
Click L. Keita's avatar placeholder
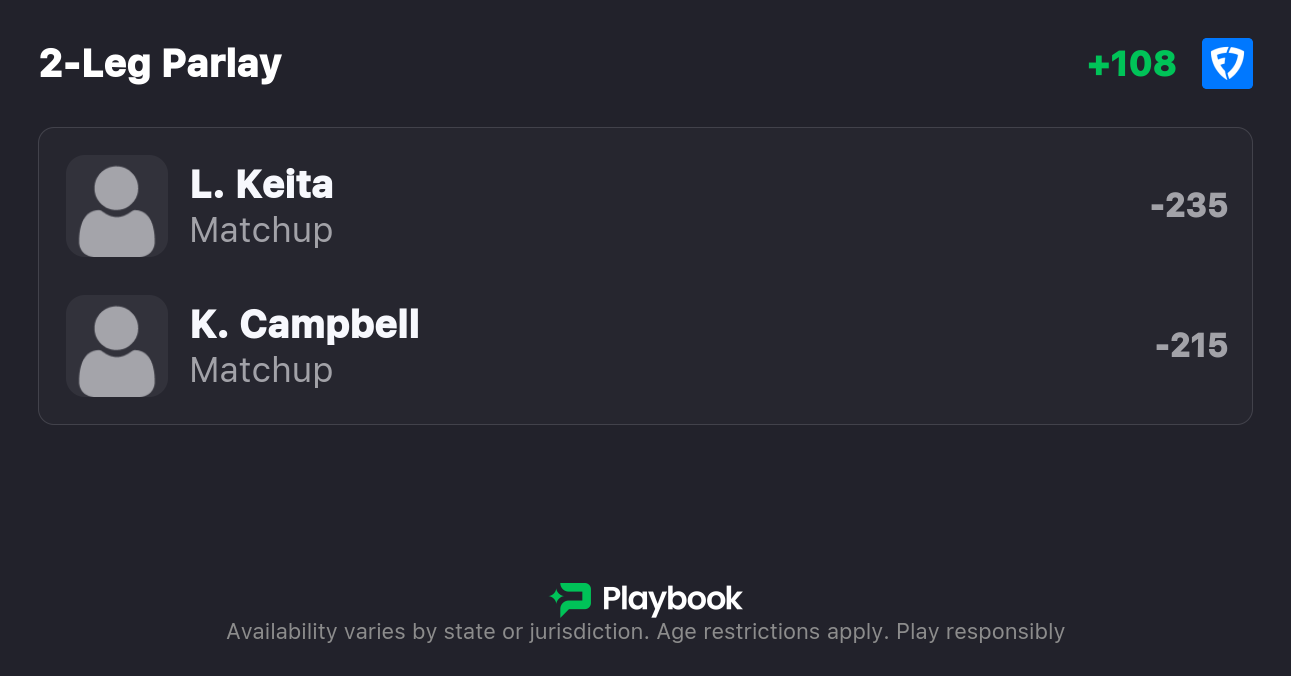click(x=117, y=206)
